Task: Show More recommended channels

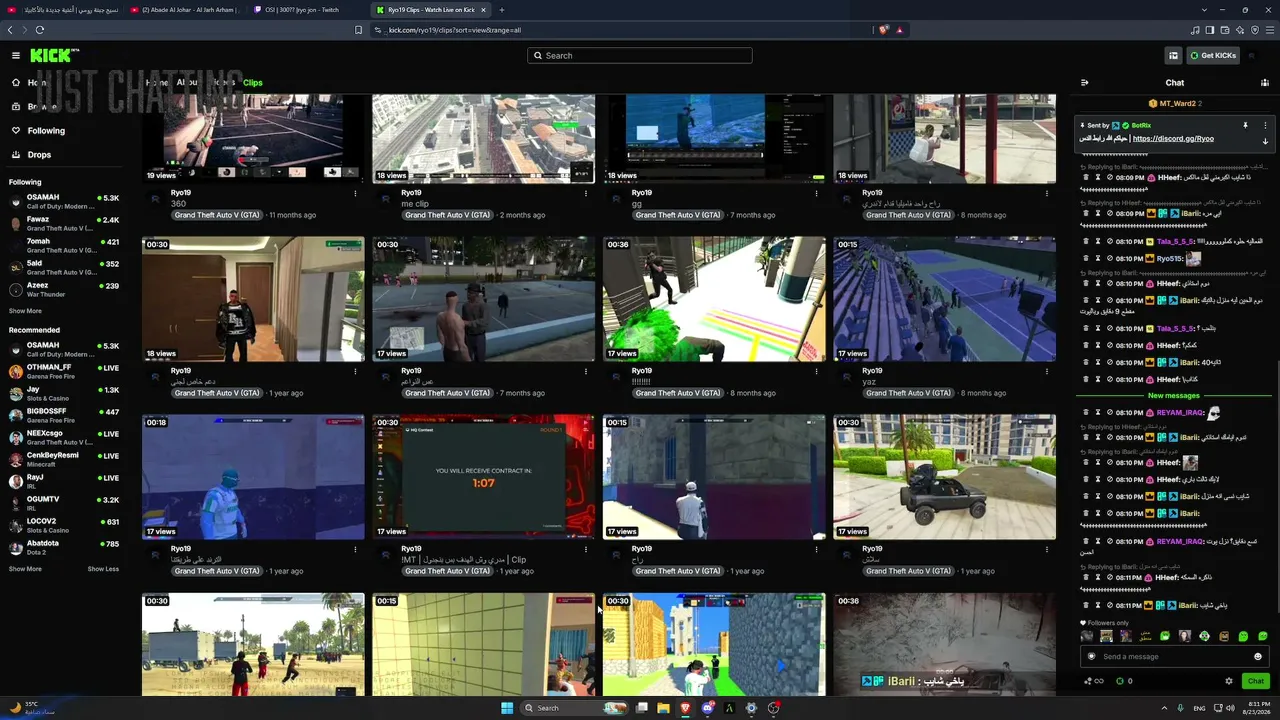Action: point(25,569)
